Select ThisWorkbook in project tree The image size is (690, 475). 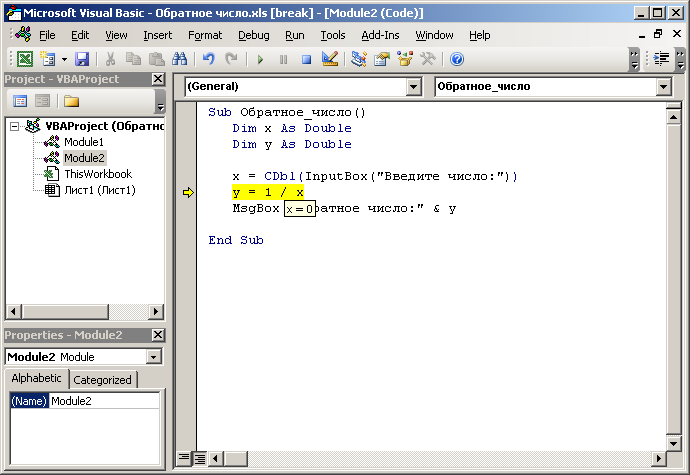[98, 174]
